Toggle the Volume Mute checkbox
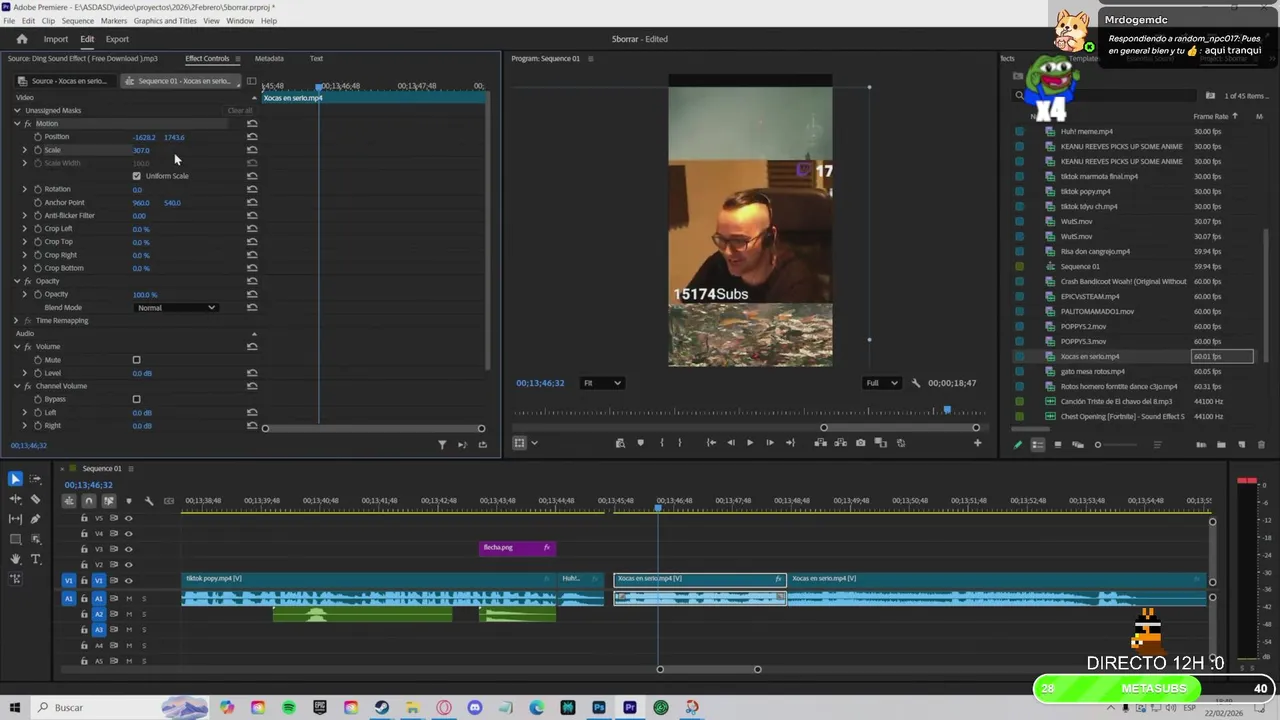The width and height of the screenshot is (1280, 720). (137, 360)
